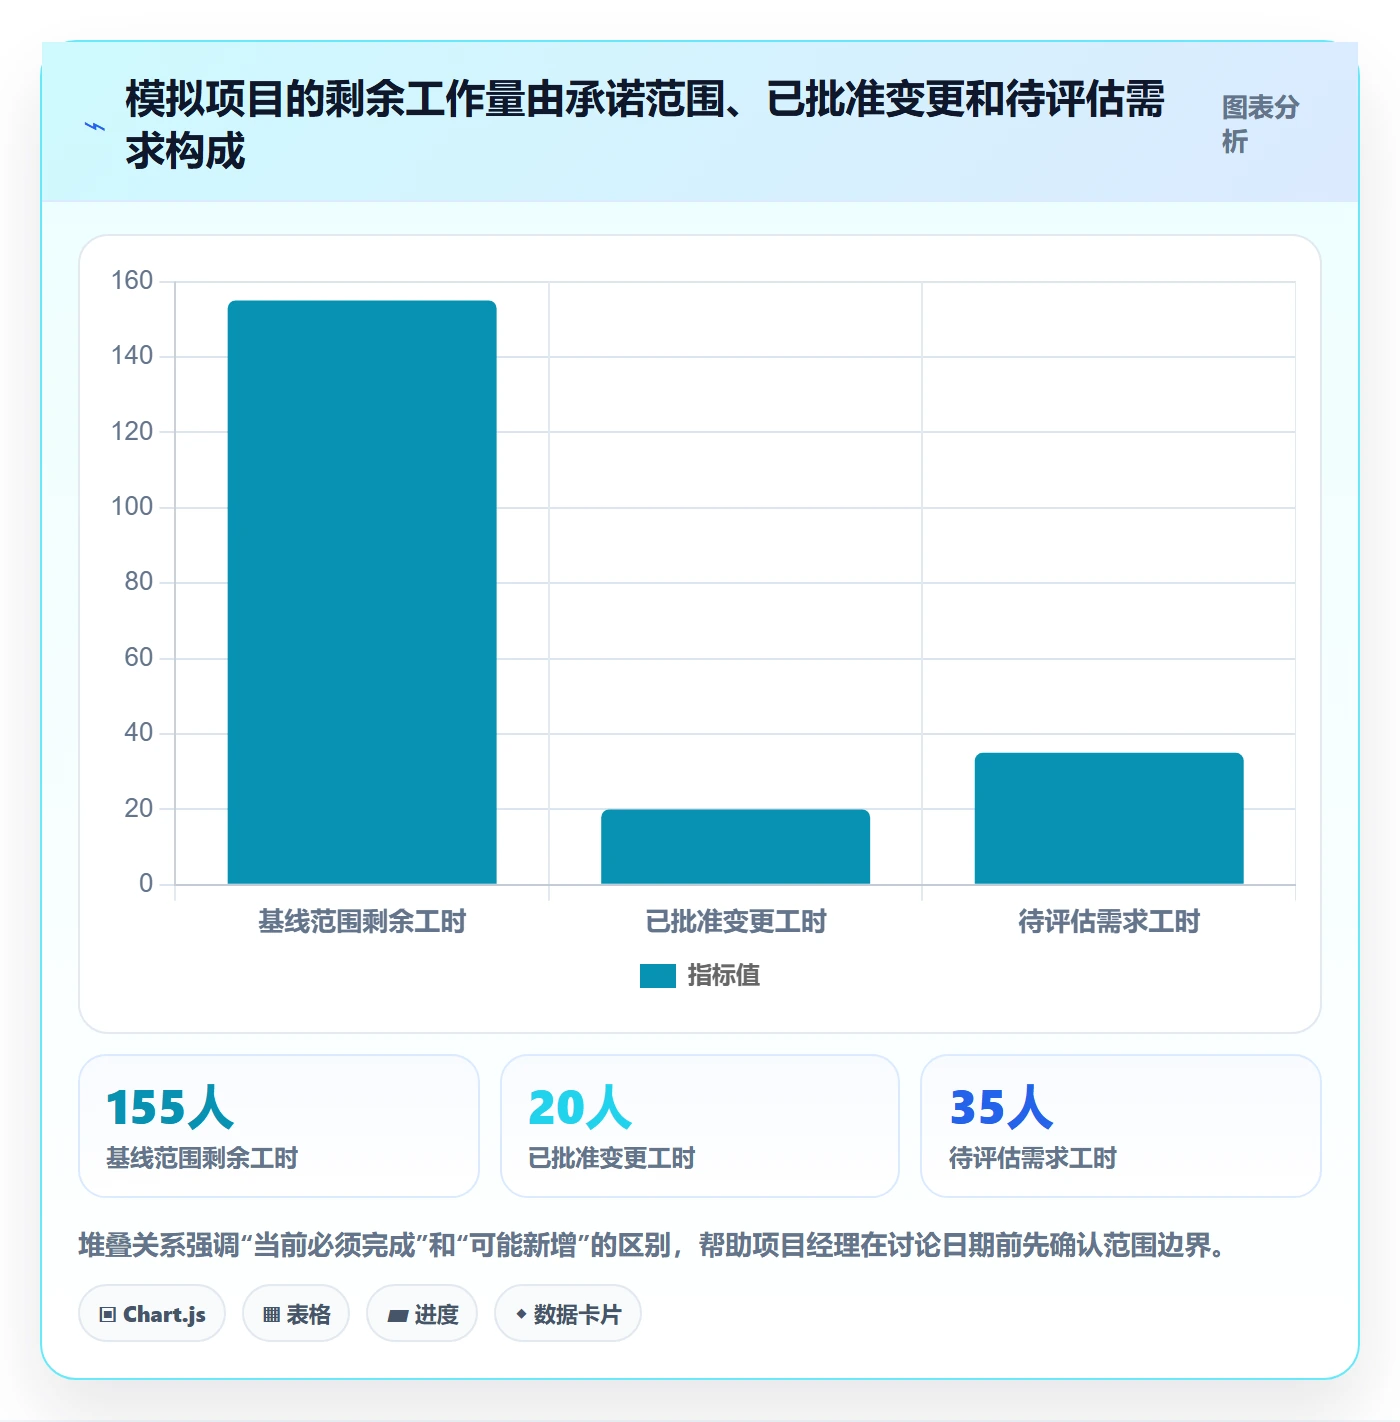This screenshot has width=1400, height=1422.
Task: Click the 数据卡片 tag chip
Action: (568, 1314)
